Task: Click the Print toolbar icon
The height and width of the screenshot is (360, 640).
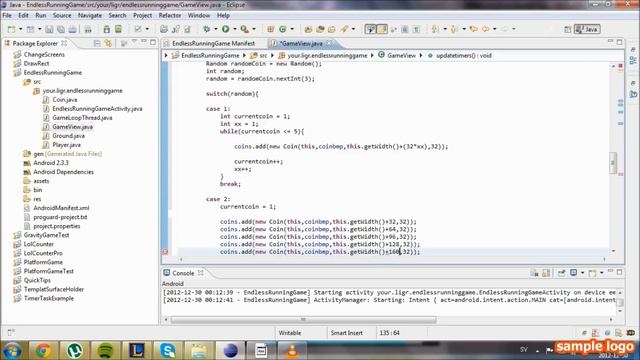Action: pyautogui.click(x=72, y=29)
